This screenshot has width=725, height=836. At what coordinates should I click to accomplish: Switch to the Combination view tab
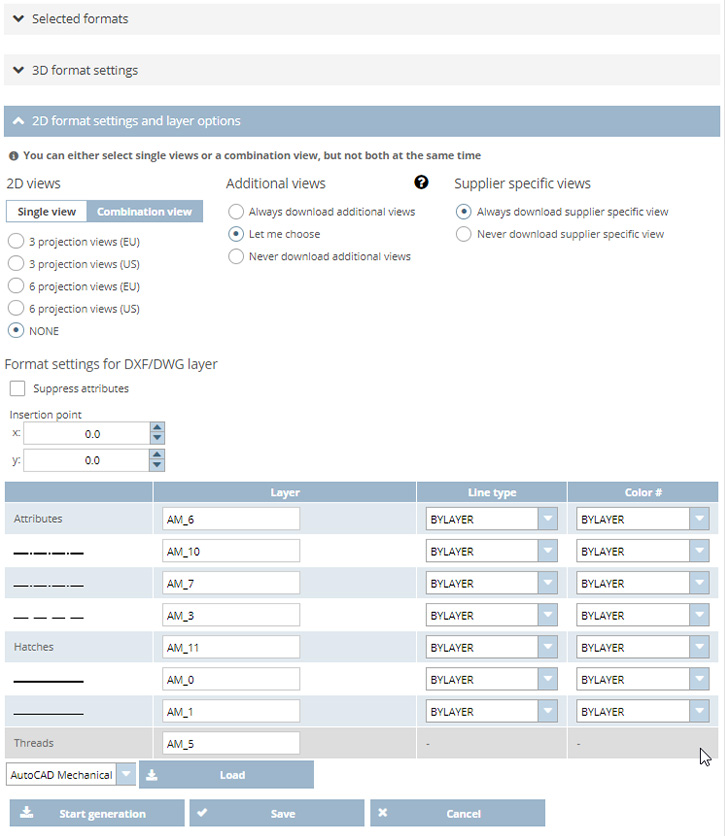(144, 212)
